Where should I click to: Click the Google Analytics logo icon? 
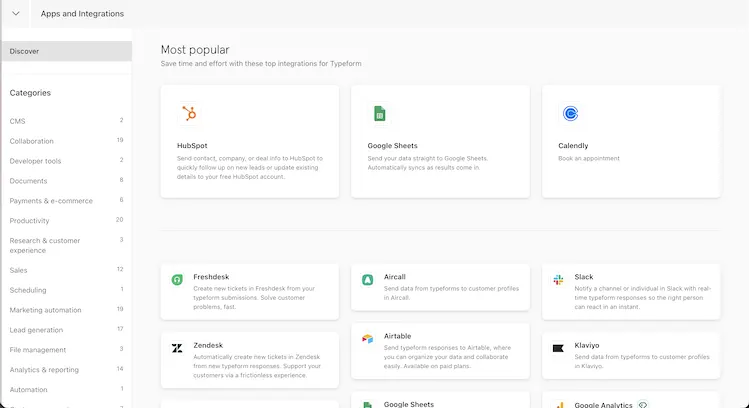558,405
